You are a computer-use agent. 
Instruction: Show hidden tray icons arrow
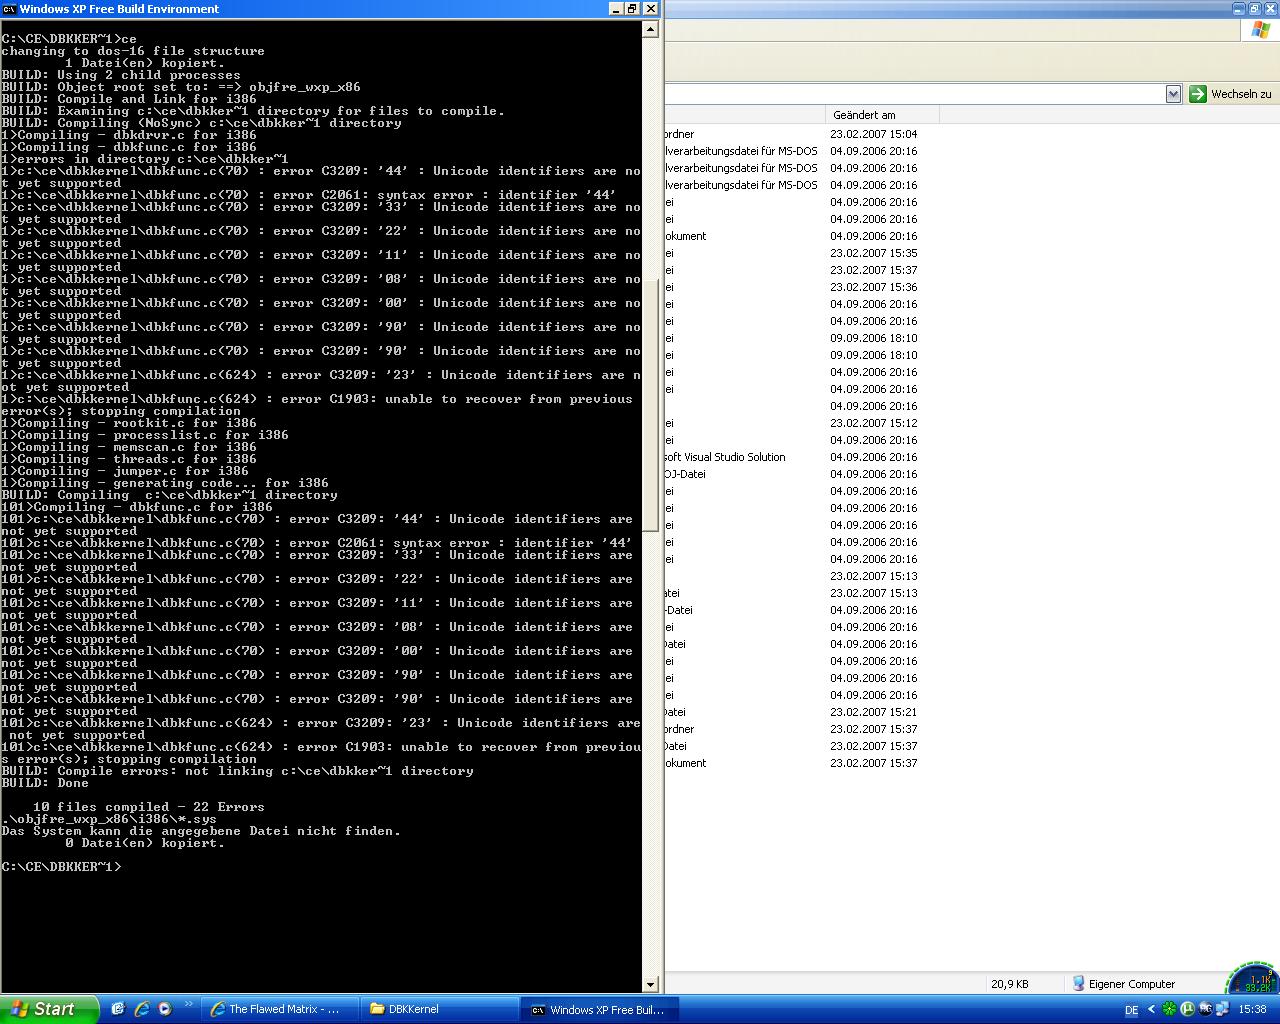pyautogui.click(x=1151, y=1010)
